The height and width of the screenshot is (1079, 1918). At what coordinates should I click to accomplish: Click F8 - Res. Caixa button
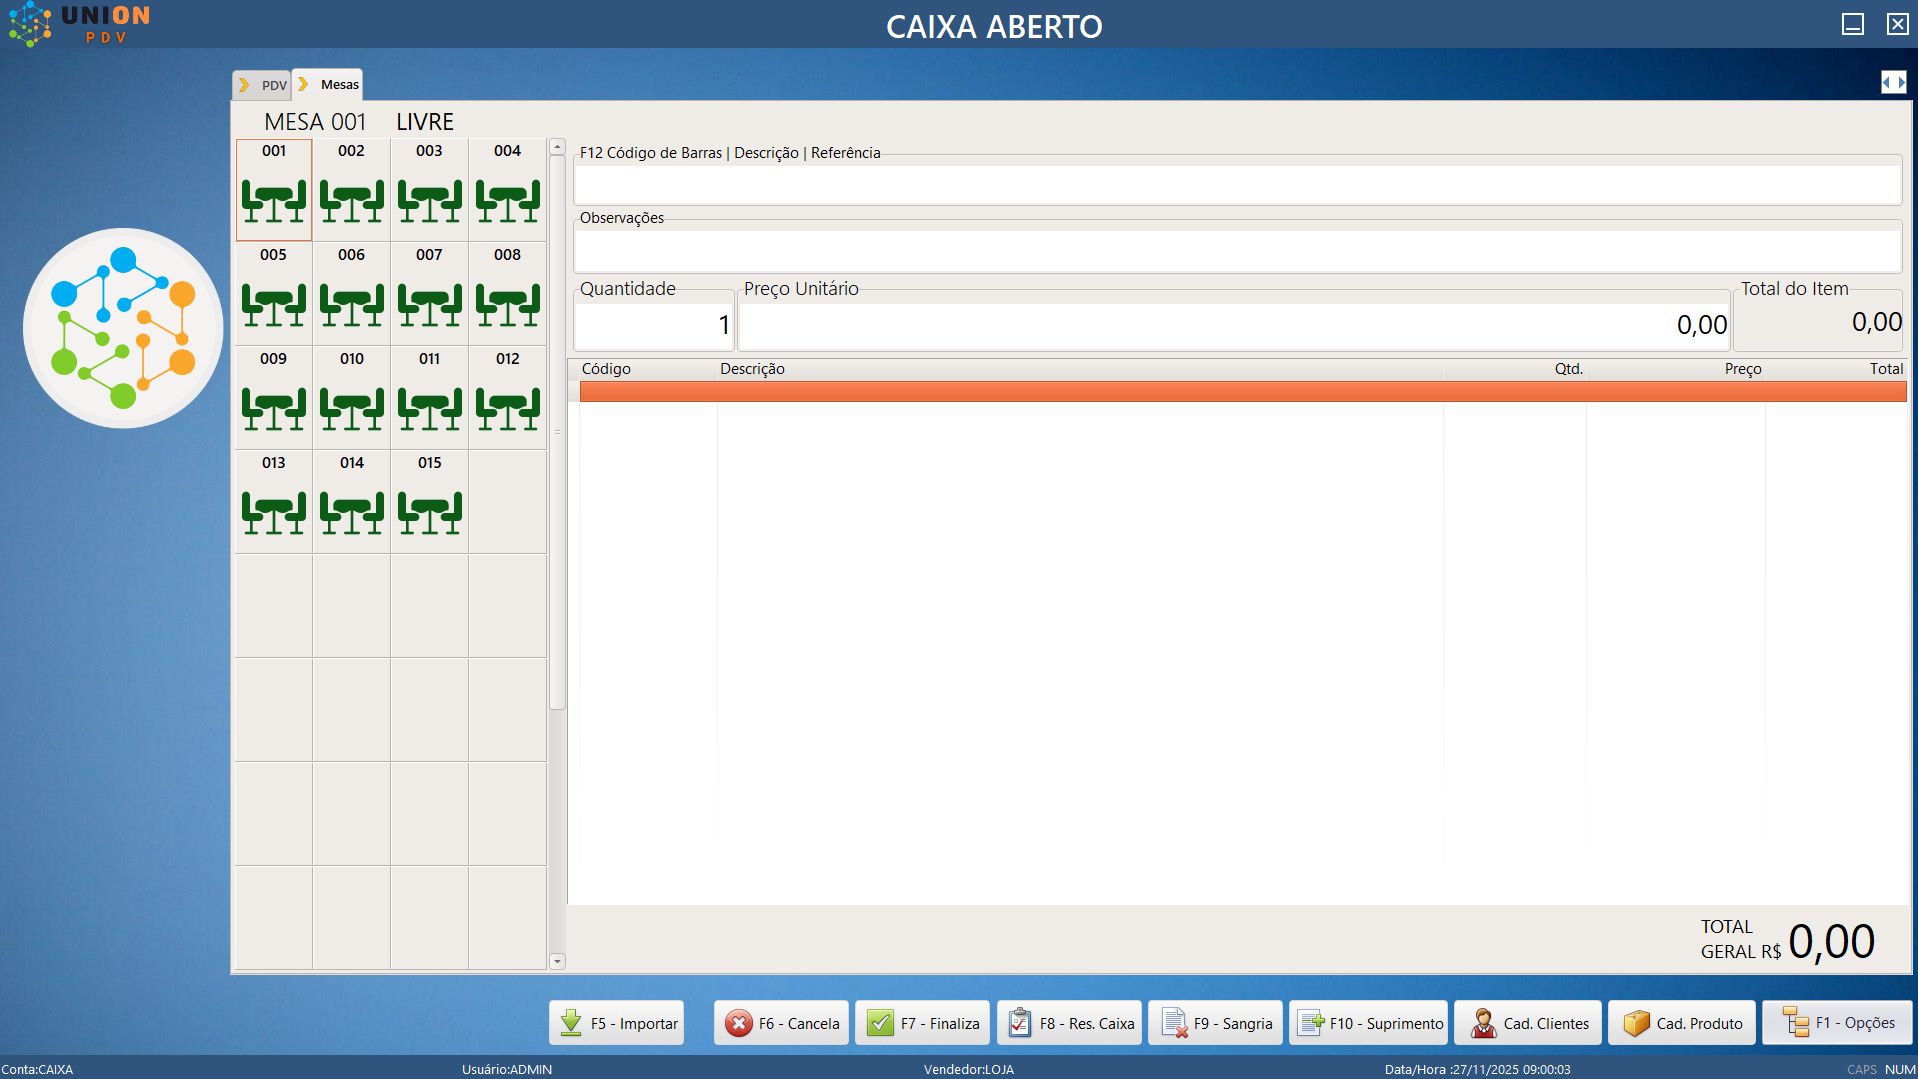[1069, 1023]
